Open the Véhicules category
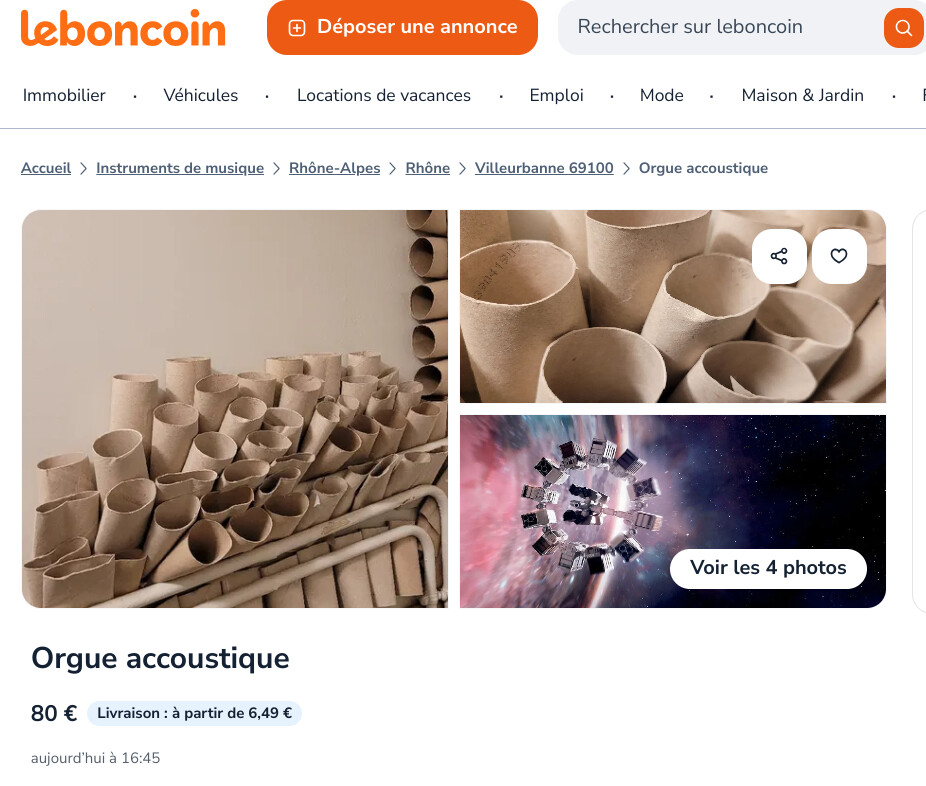The height and width of the screenshot is (786, 926). point(201,95)
